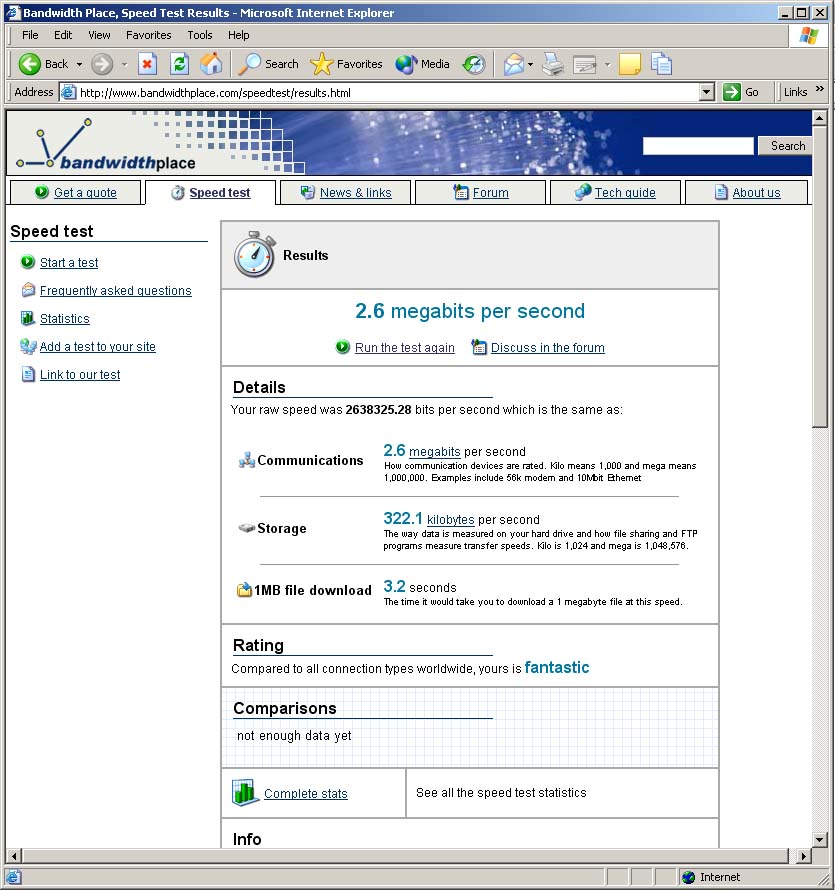Open the File menu
The height and width of the screenshot is (890, 835).
pos(30,35)
